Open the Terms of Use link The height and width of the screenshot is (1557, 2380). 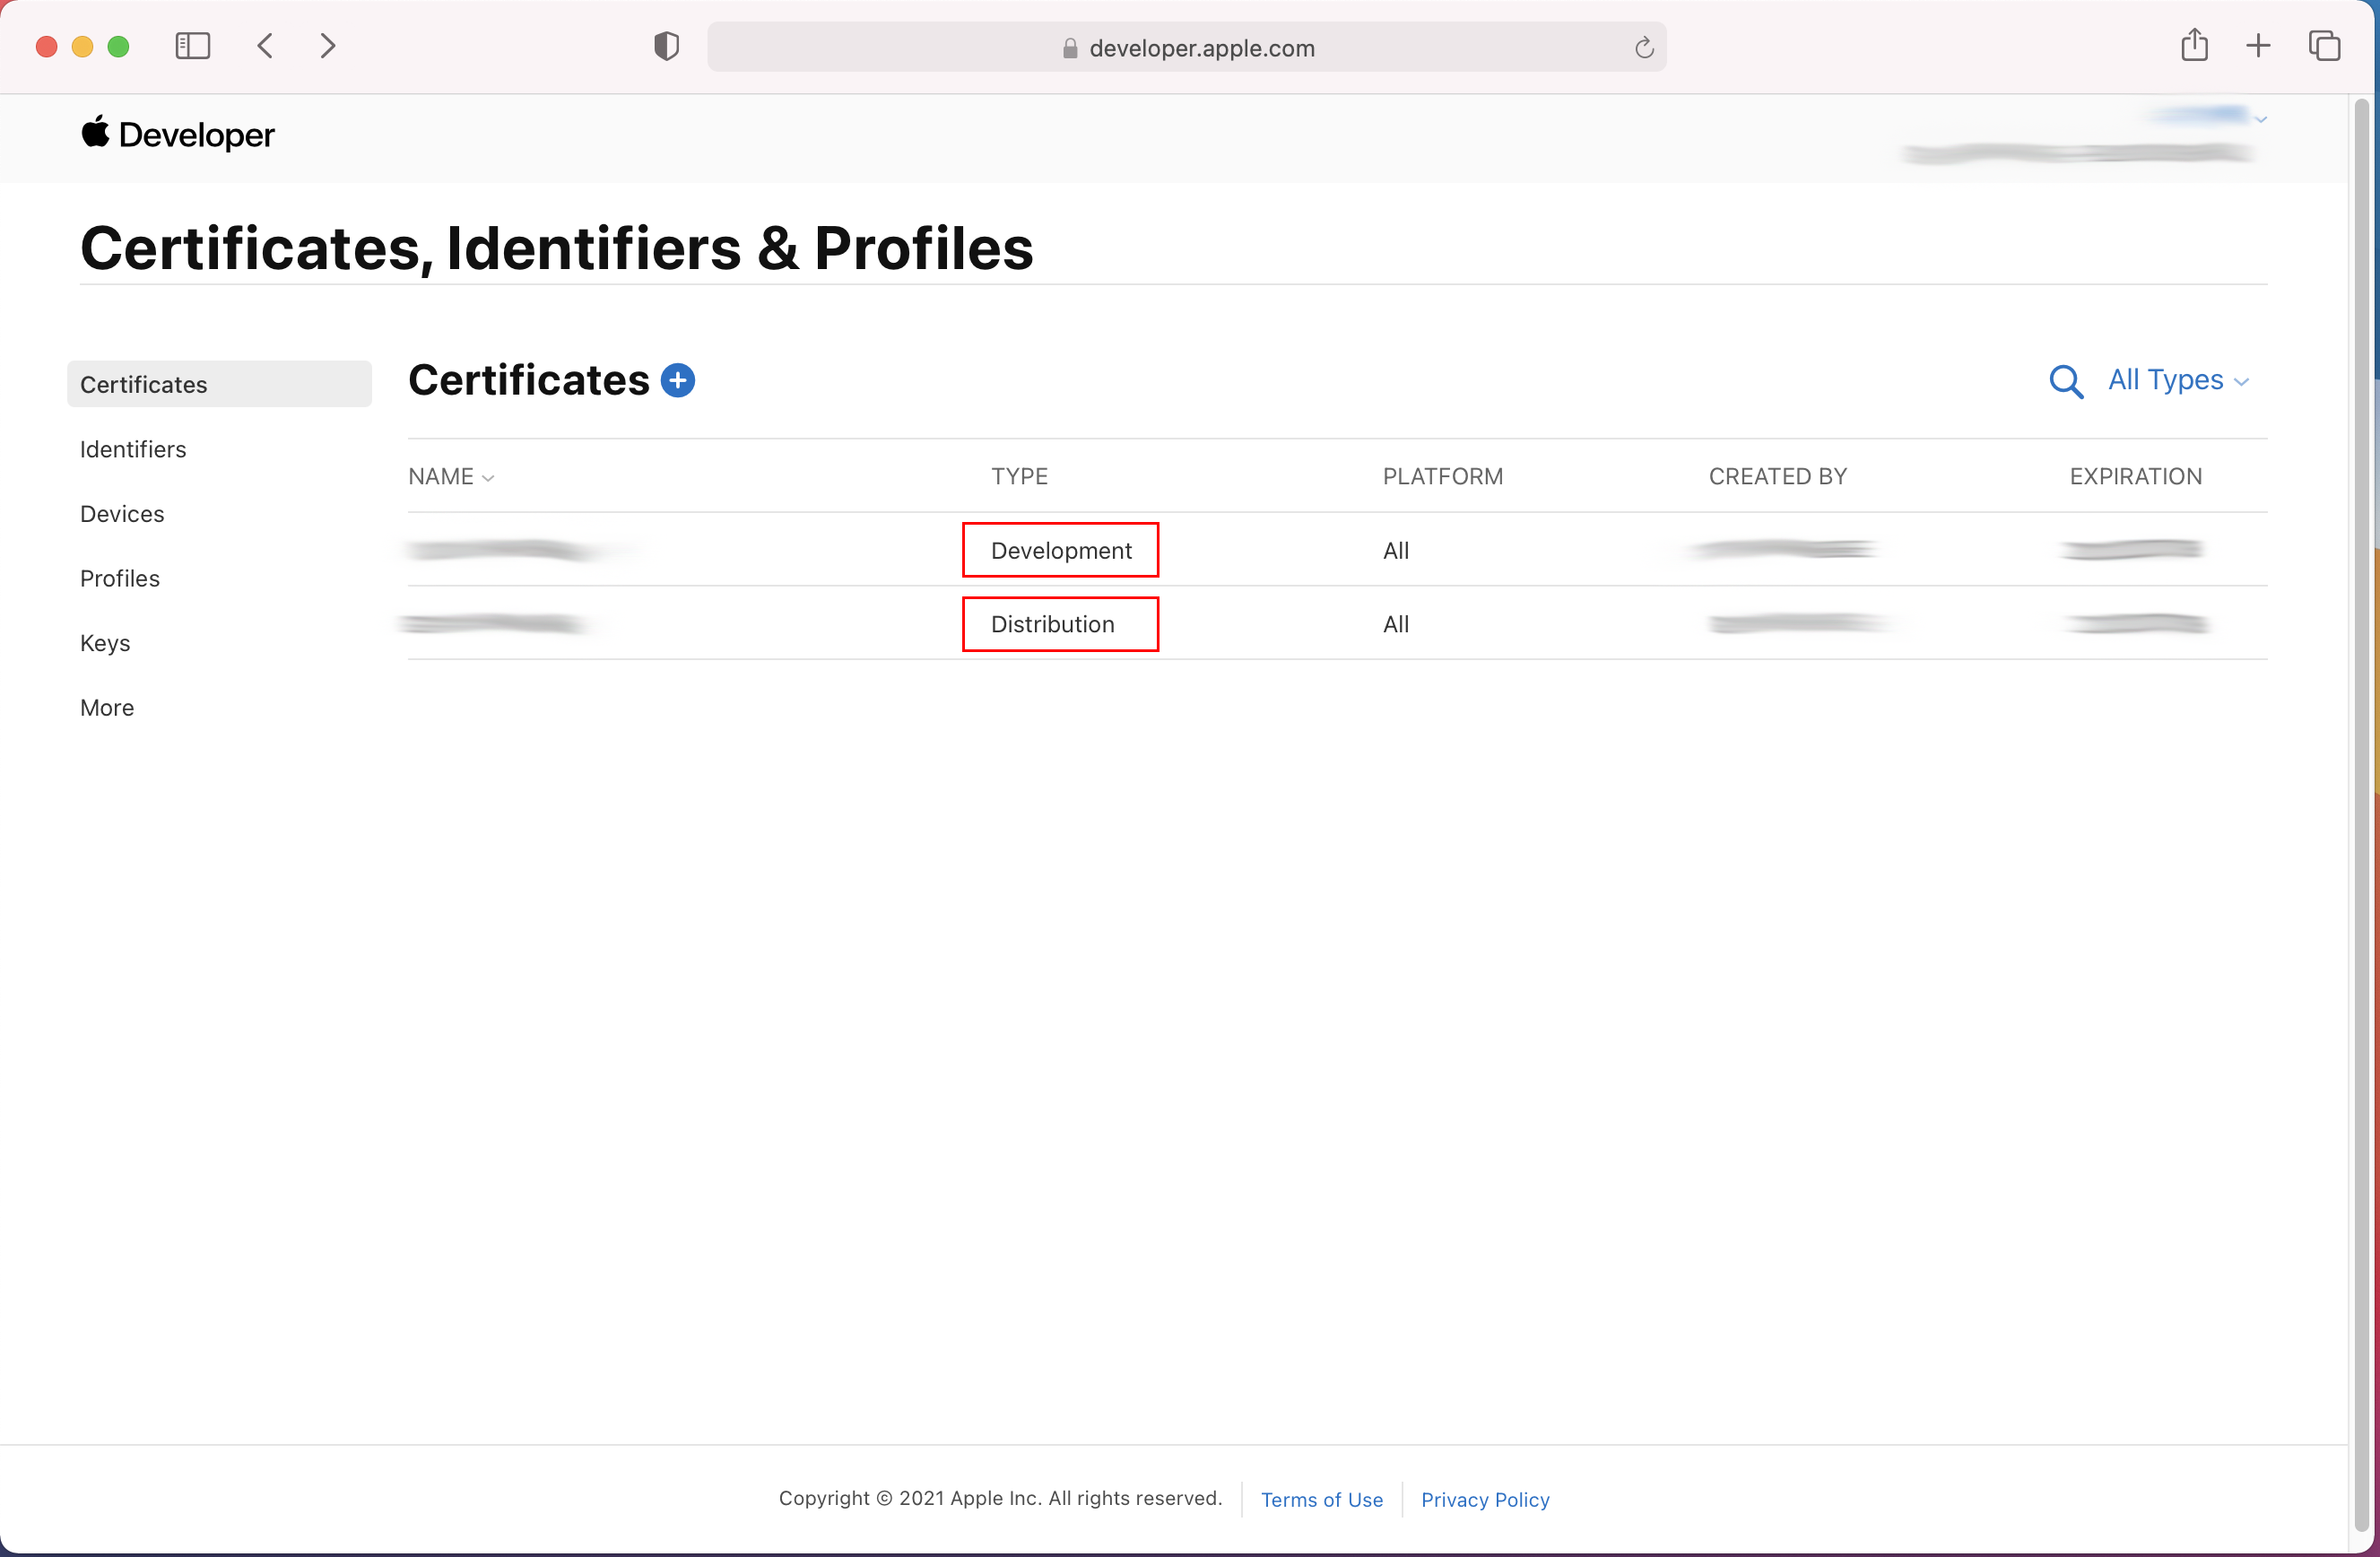[x=1321, y=1499]
